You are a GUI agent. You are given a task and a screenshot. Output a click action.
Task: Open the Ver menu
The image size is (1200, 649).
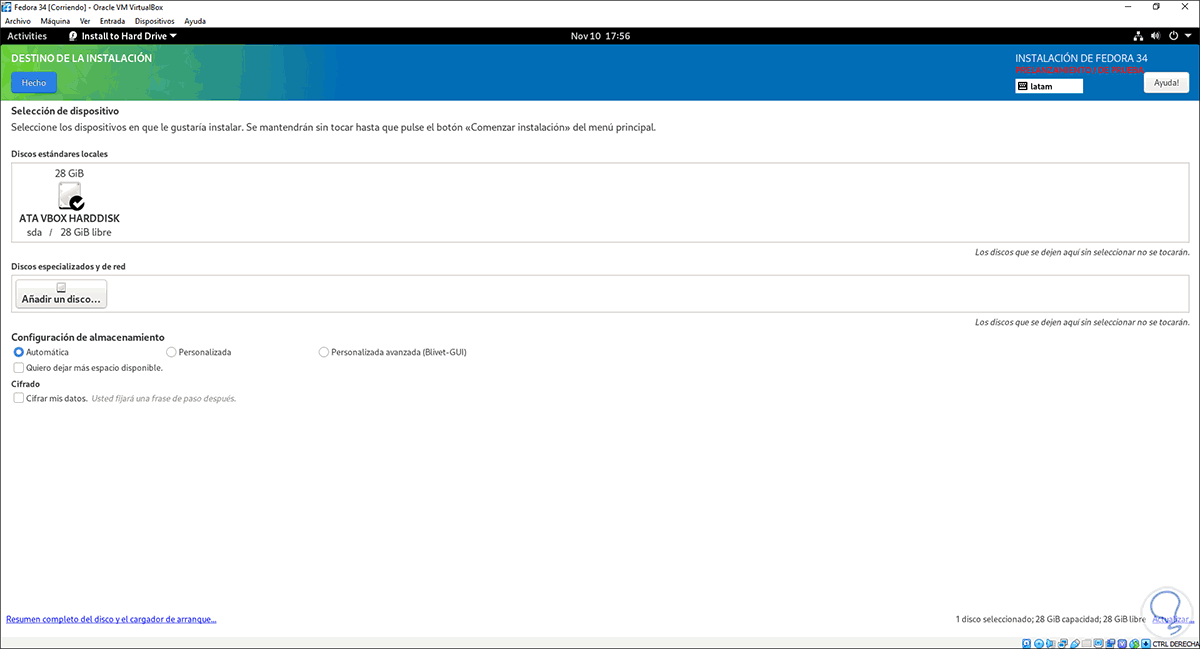coord(86,20)
